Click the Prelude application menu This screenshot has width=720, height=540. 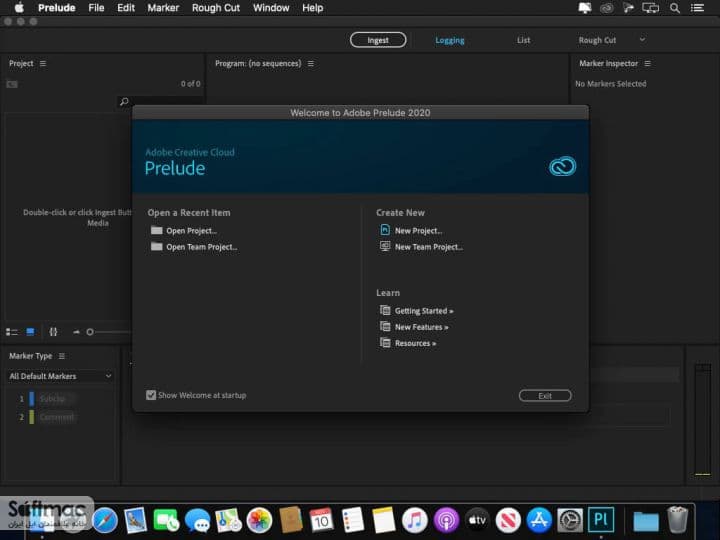coord(56,8)
